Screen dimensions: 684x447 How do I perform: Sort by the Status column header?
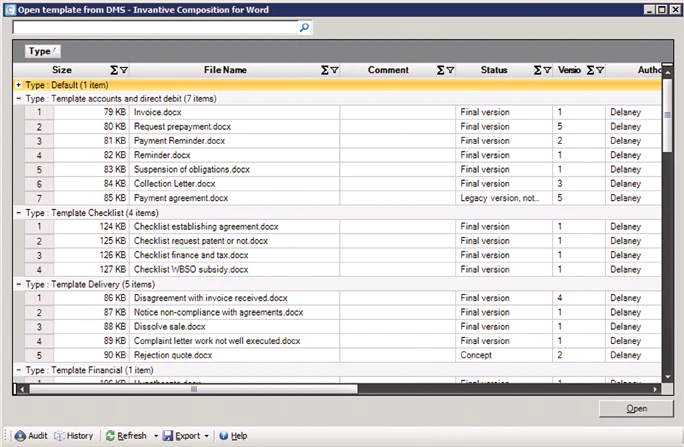point(494,70)
